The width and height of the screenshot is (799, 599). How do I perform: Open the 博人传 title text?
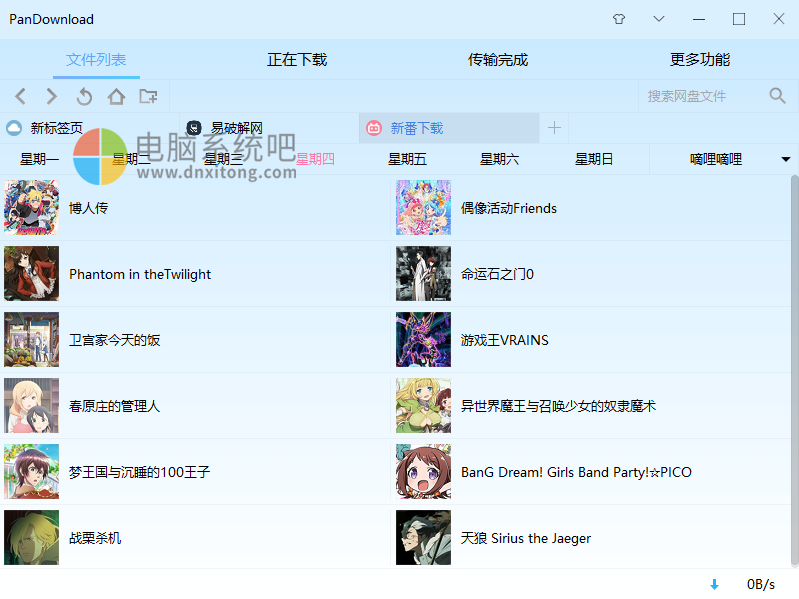click(x=89, y=208)
